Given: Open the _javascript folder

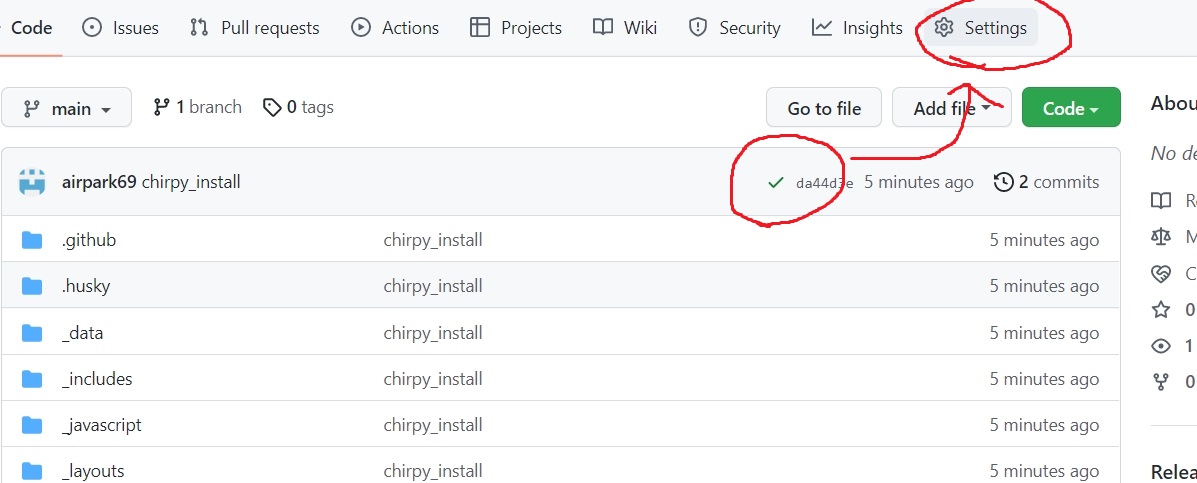Looking at the screenshot, I should coord(102,425).
